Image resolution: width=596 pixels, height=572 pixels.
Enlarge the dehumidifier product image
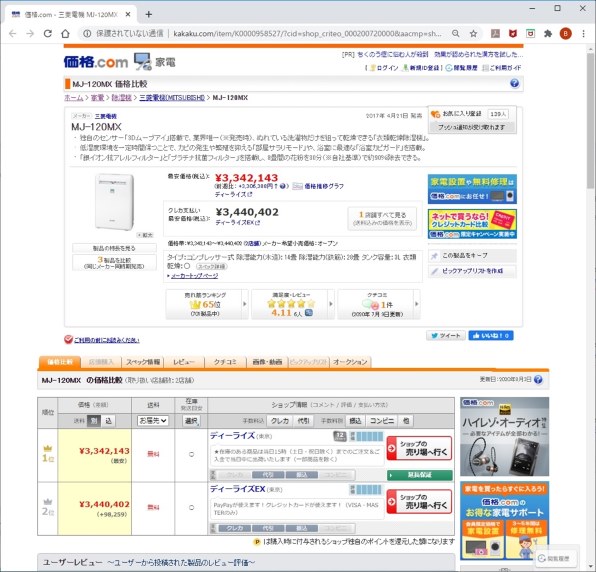[114, 201]
